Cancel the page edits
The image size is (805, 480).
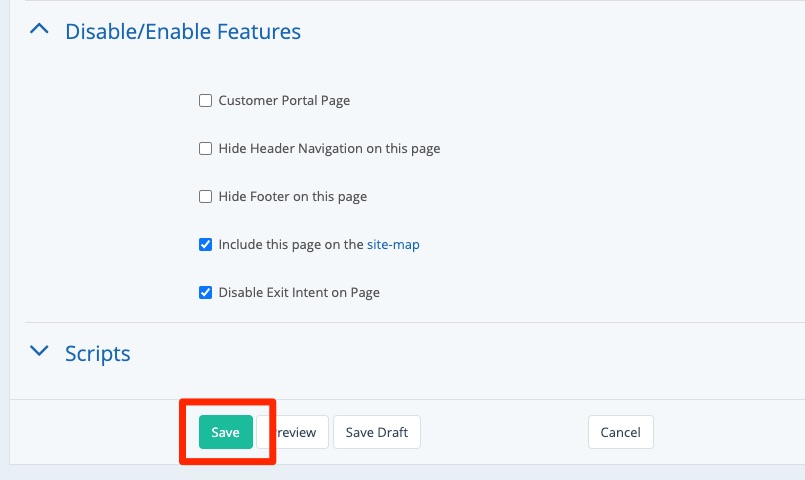pos(620,432)
